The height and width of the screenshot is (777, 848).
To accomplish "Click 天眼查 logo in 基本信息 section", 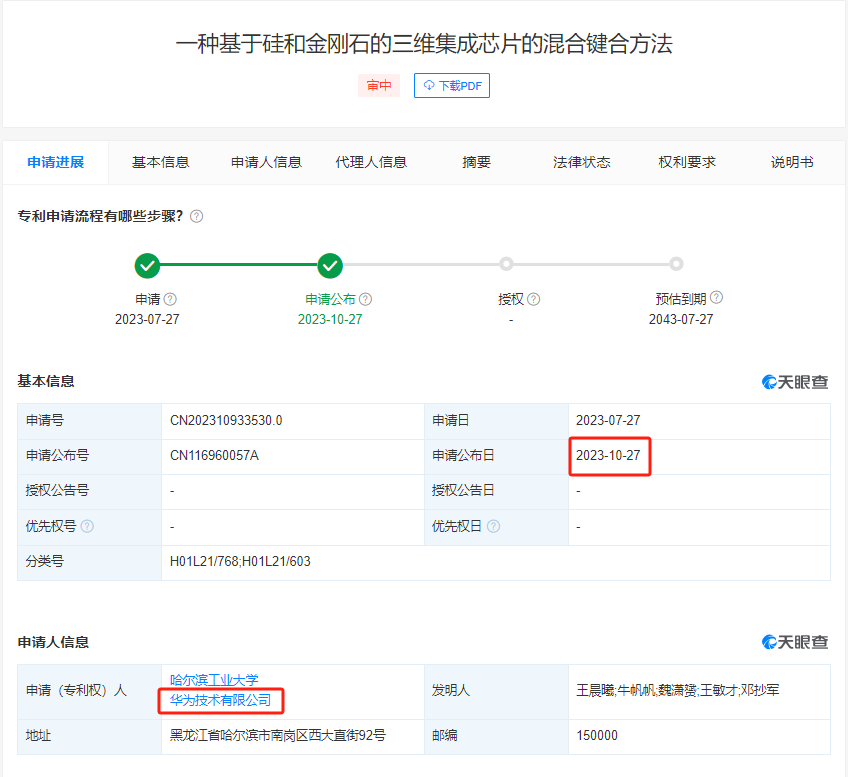I will pos(796,382).
